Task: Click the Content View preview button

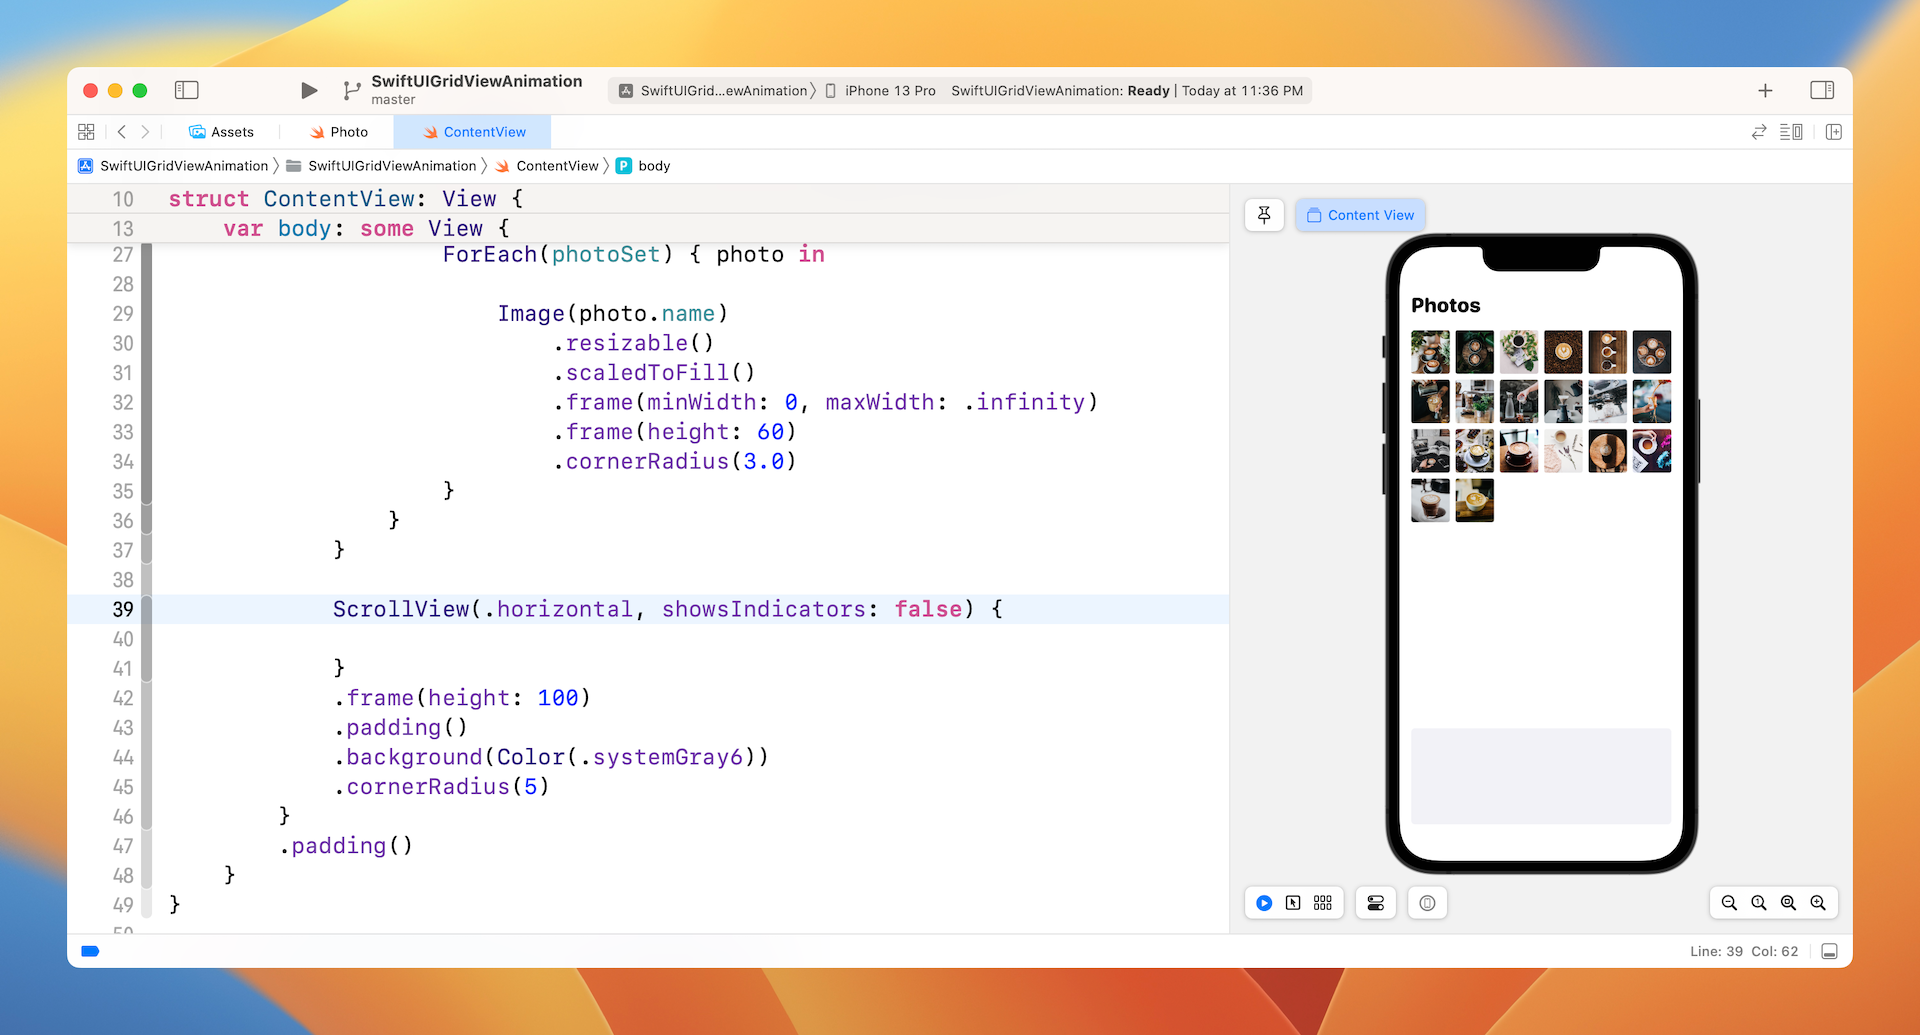Action: click(1360, 215)
